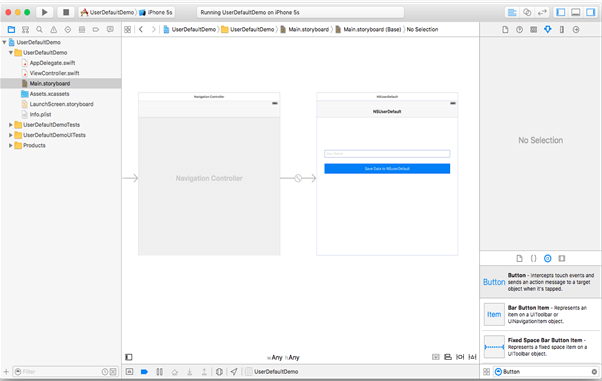
Task: Show the Media library
Action: pos(562,258)
